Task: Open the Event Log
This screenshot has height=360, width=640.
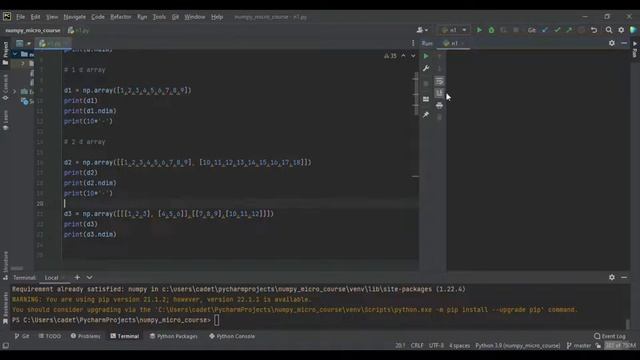Action: coord(610,336)
